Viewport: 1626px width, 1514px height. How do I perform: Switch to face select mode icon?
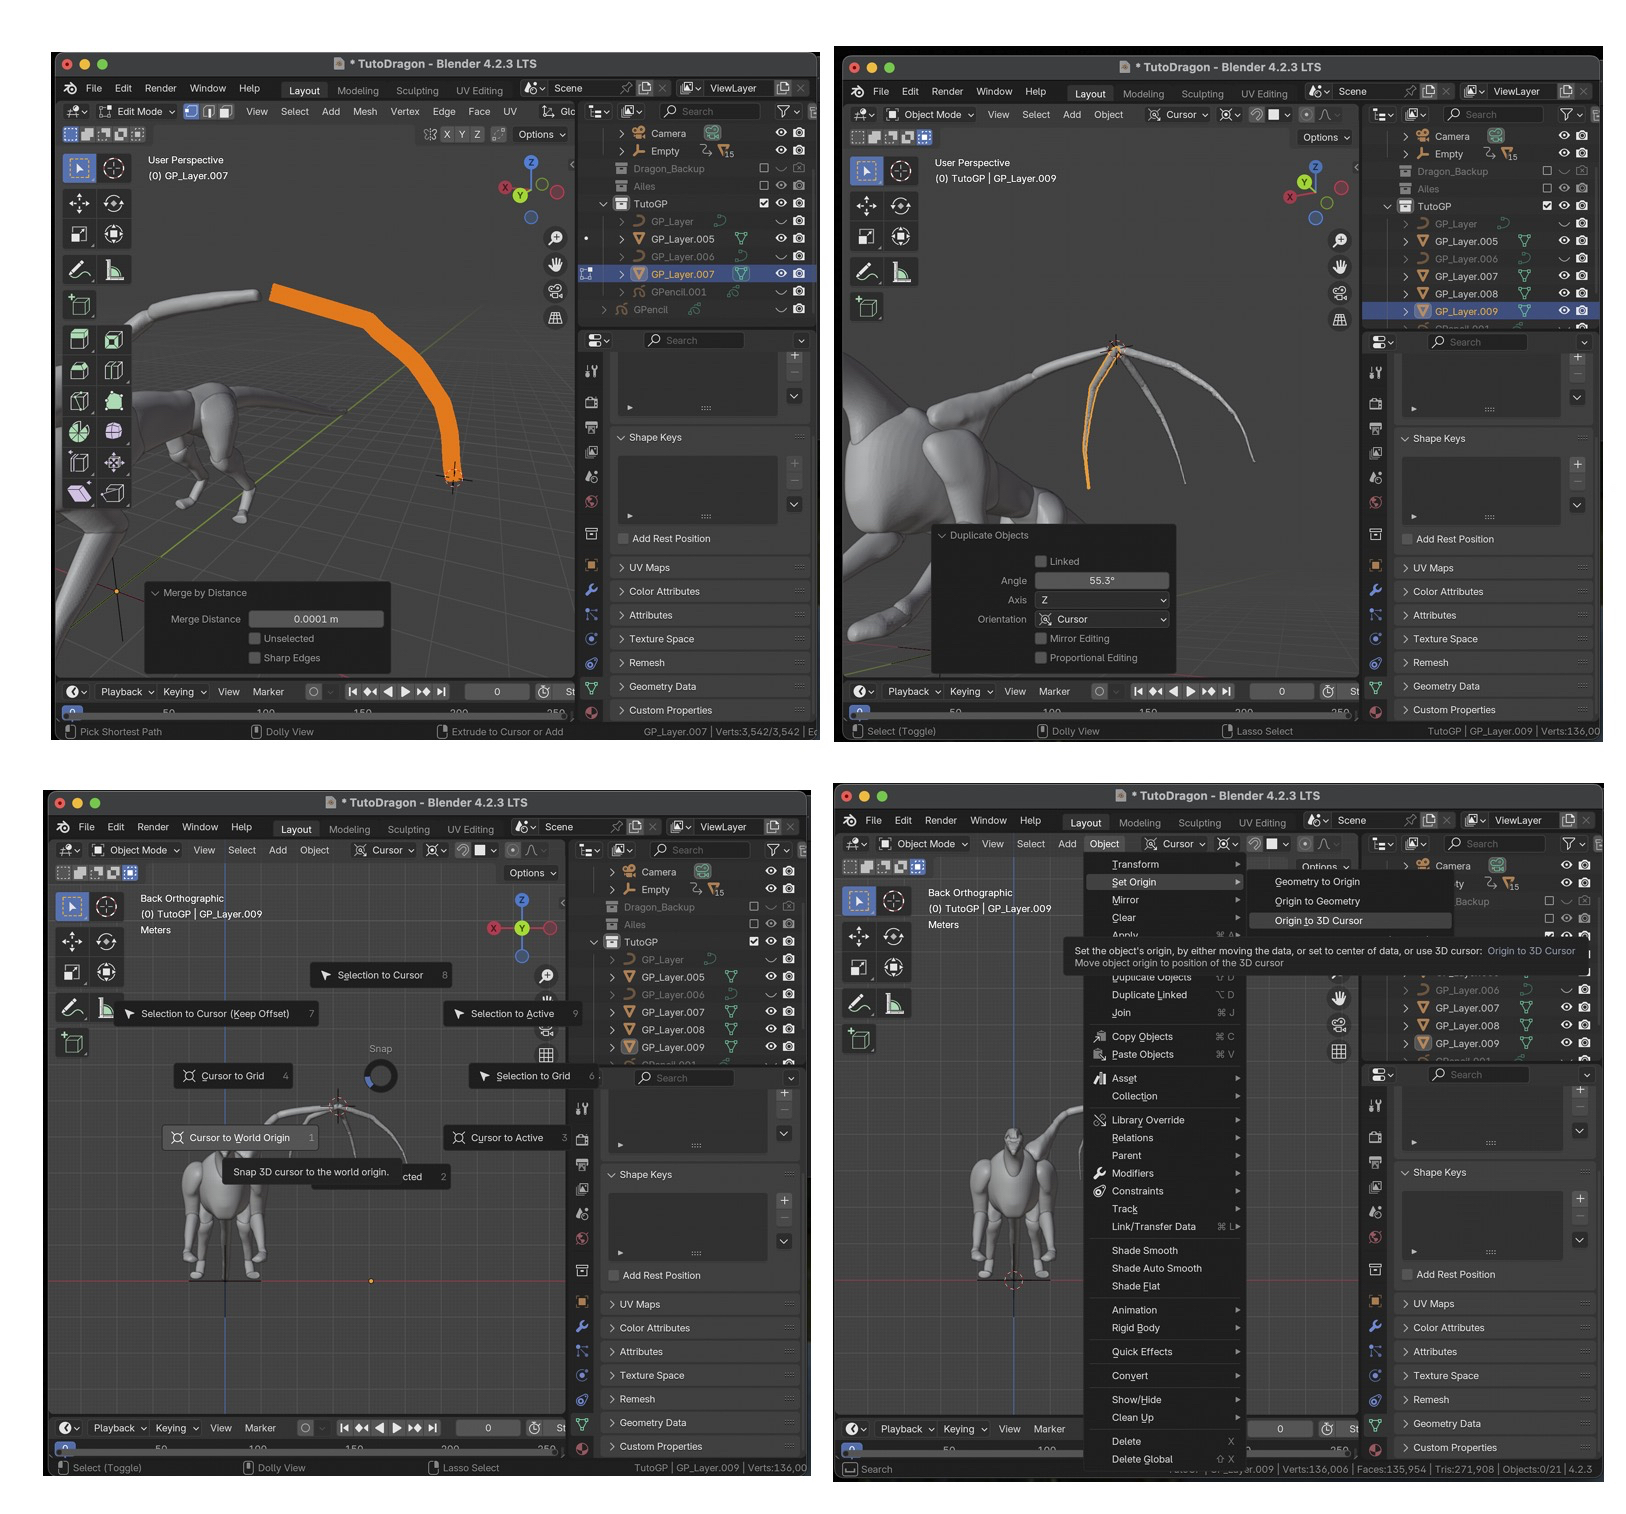pos(226,112)
